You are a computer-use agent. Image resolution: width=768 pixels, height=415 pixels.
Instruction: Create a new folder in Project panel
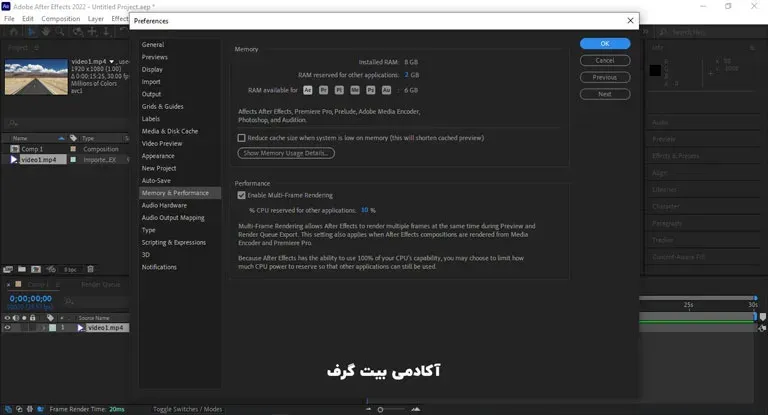pos(22,269)
